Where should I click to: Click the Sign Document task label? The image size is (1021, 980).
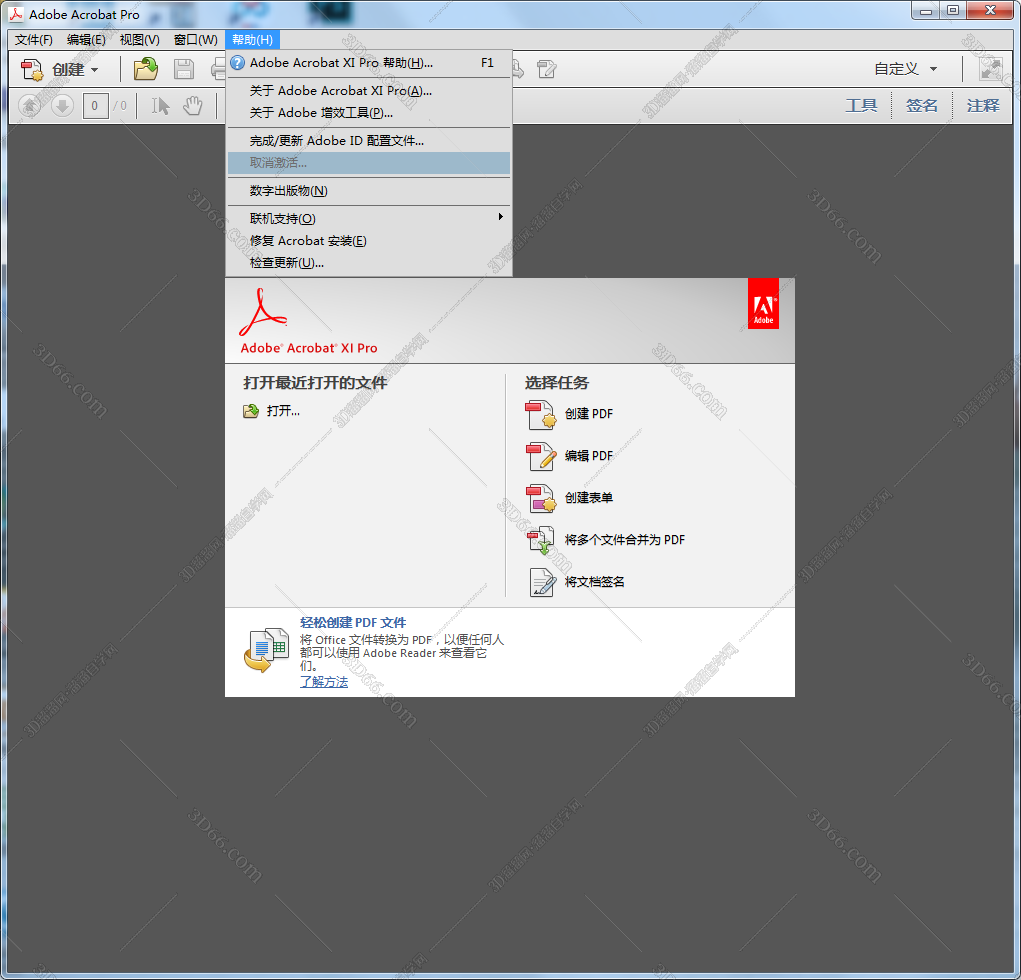point(594,581)
